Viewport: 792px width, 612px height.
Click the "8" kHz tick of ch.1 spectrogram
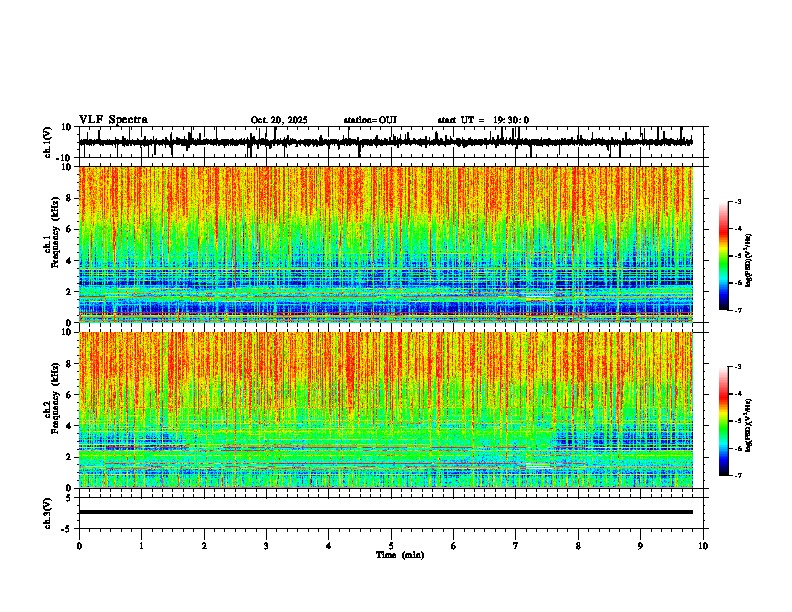pos(70,198)
